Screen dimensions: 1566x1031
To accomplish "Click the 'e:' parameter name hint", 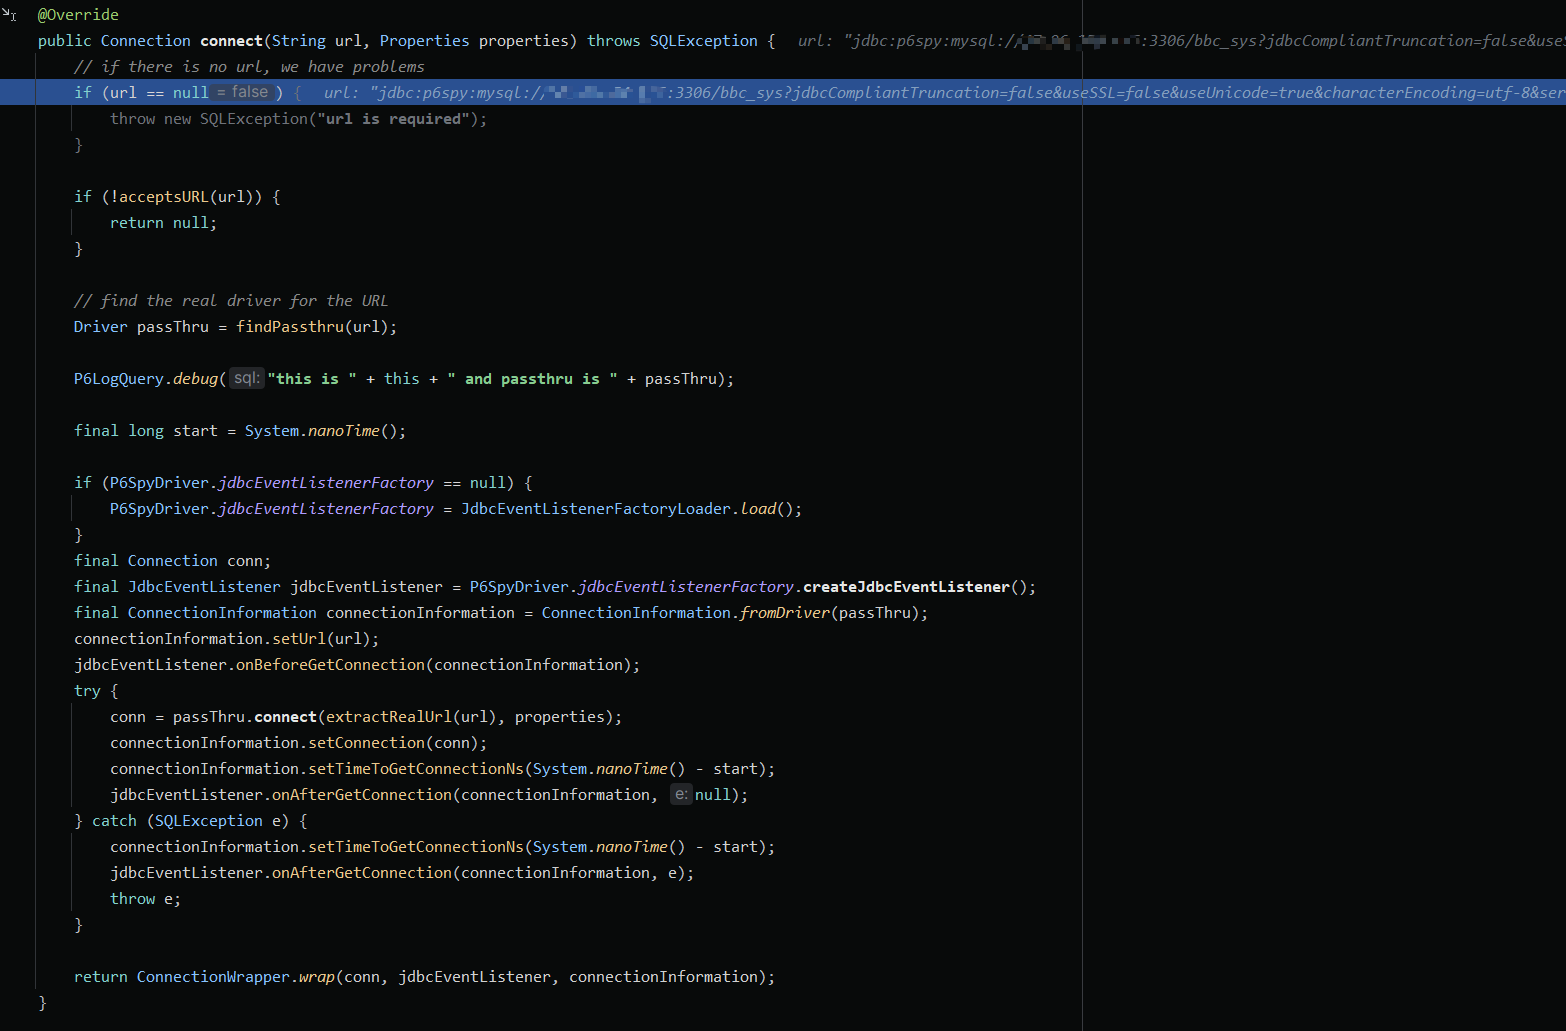I will point(681,794).
